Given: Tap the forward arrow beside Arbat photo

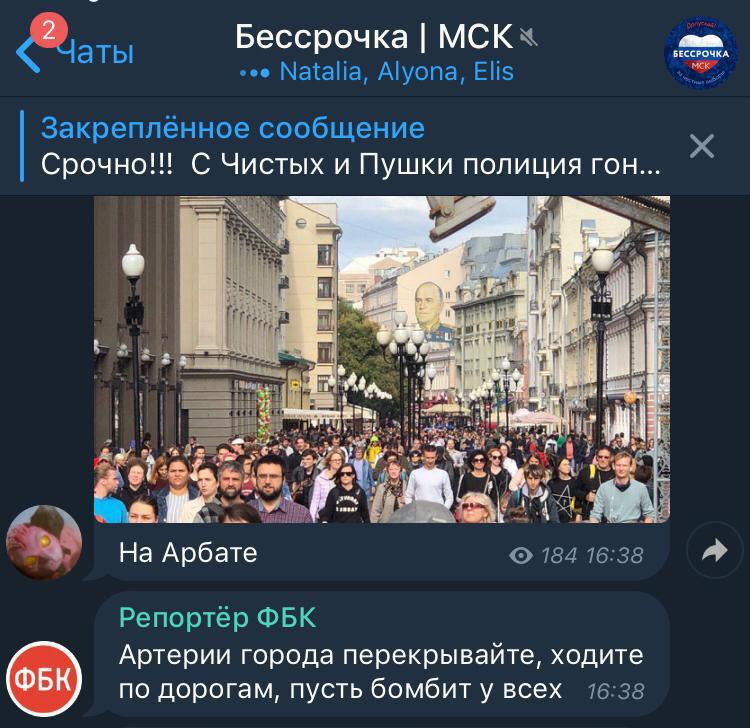Looking at the screenshot, I should tap(715, 550).
